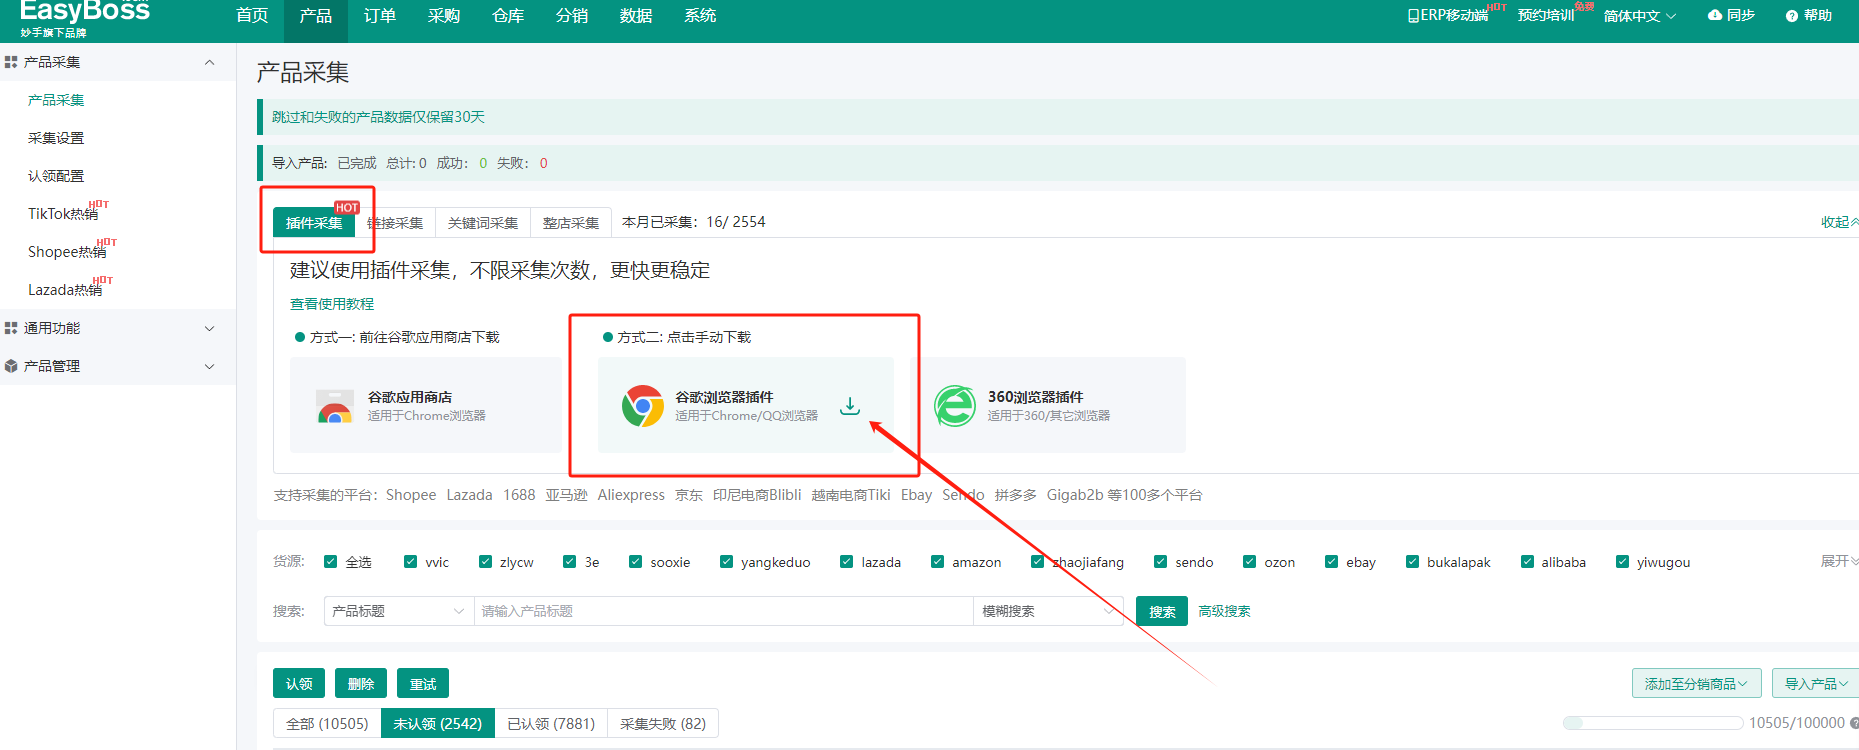Open 采集设置 in the sidebar
This screenshot has height=750, width=1859.
click(x=56, y=138)
